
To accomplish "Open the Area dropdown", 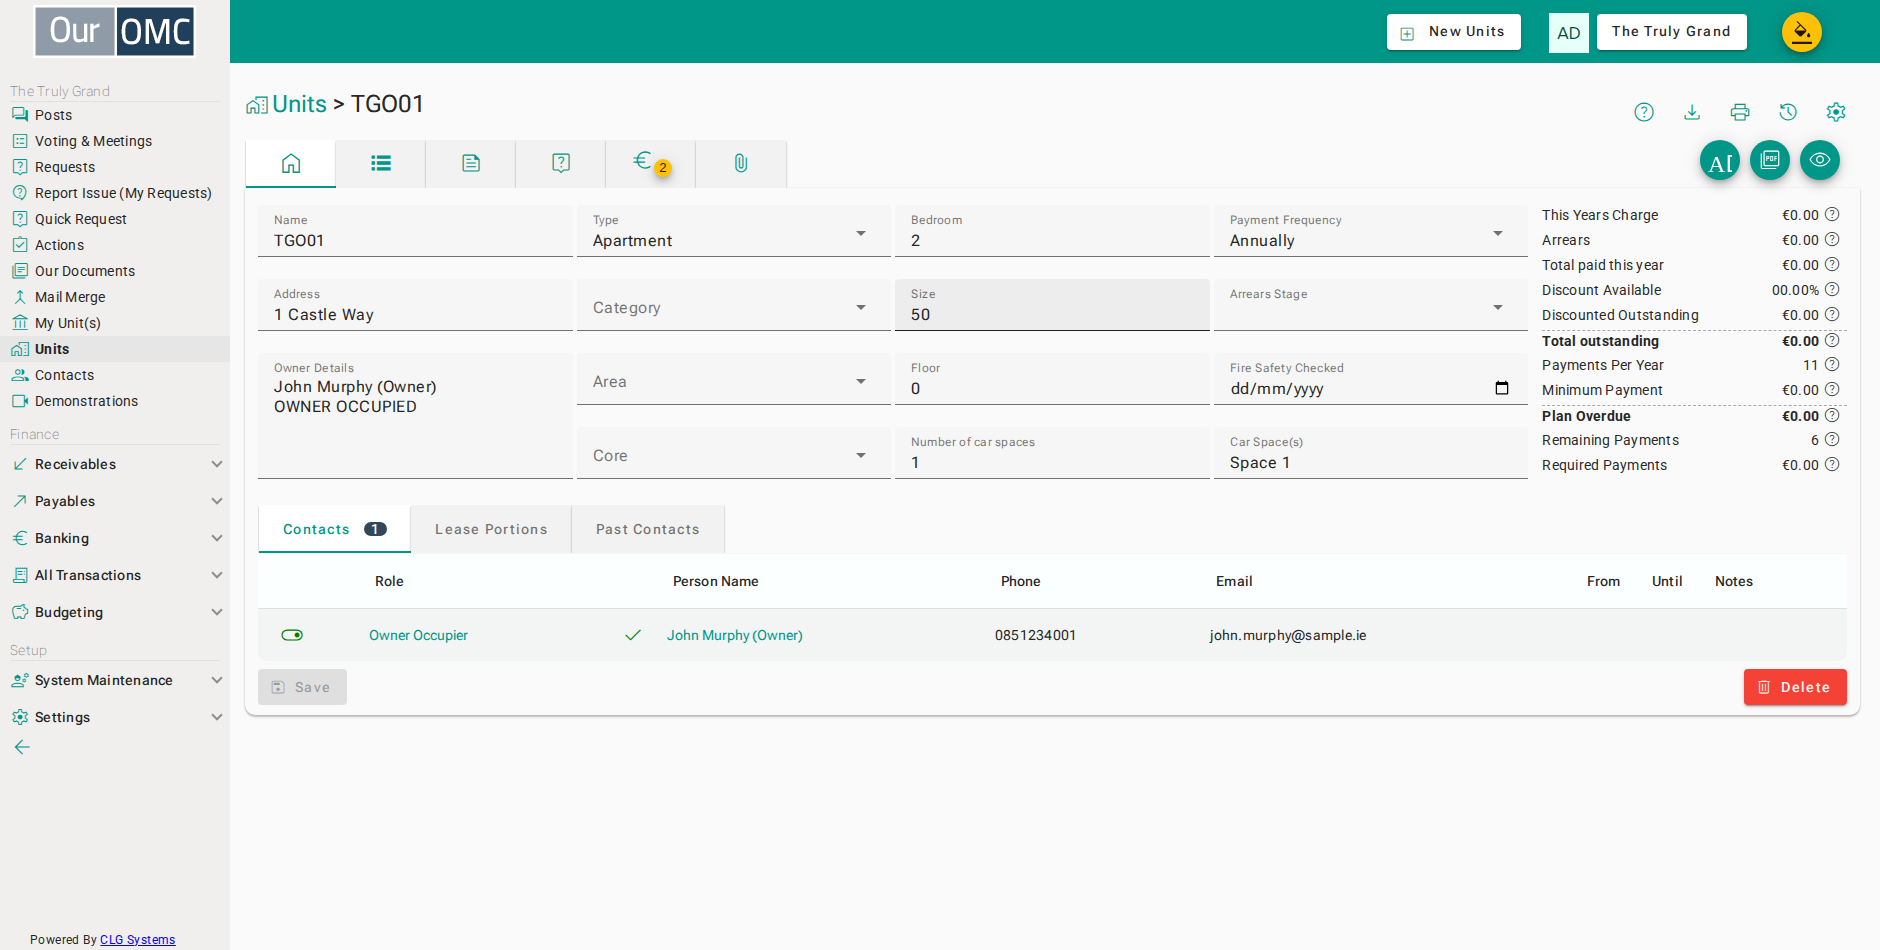I will (733, 380).
